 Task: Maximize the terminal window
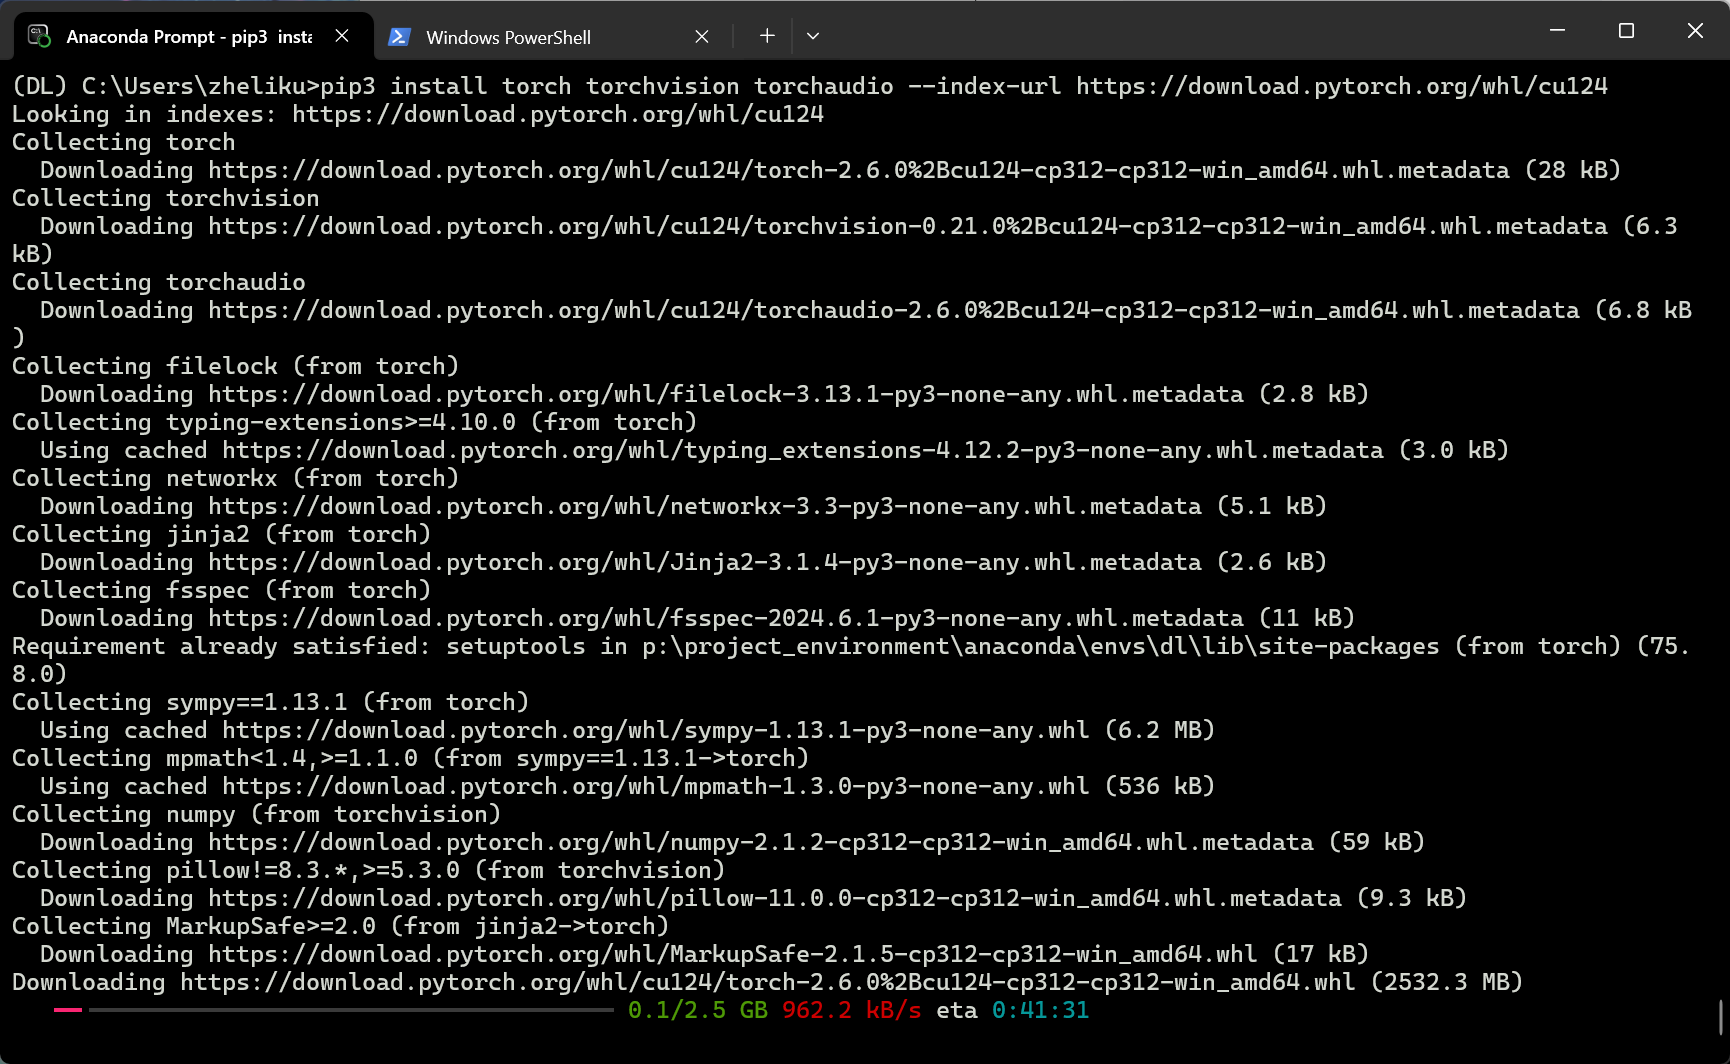[1626, 31]
